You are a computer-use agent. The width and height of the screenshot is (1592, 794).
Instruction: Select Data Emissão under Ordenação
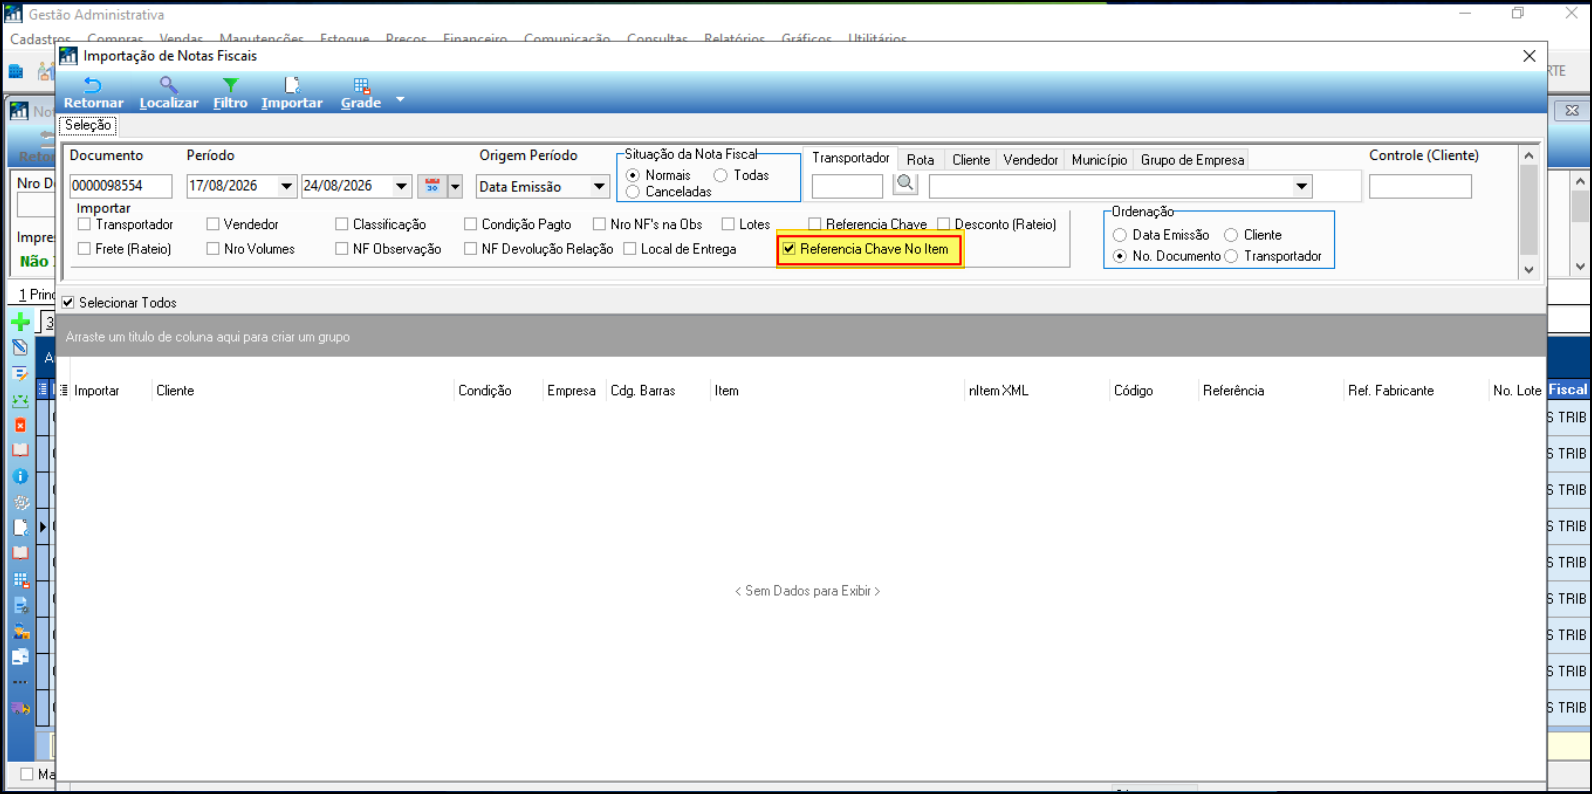coord(1120,235)
